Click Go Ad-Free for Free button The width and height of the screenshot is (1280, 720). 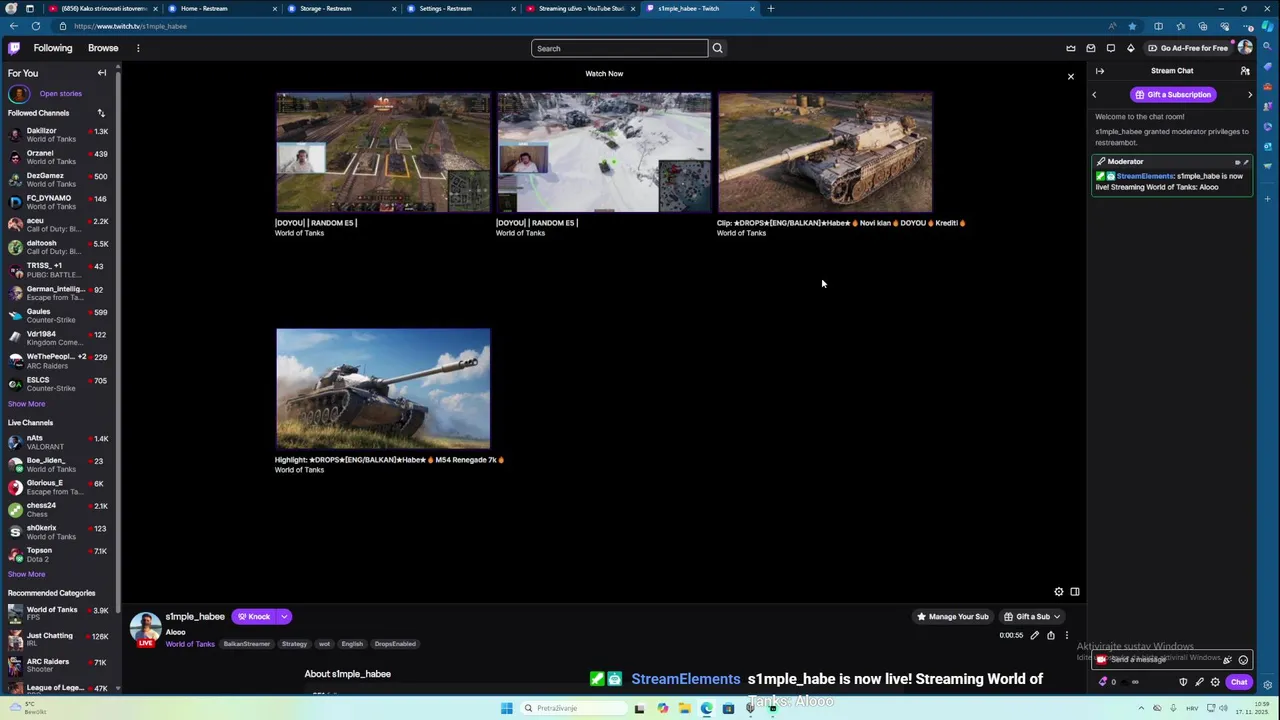[1188, 48]
